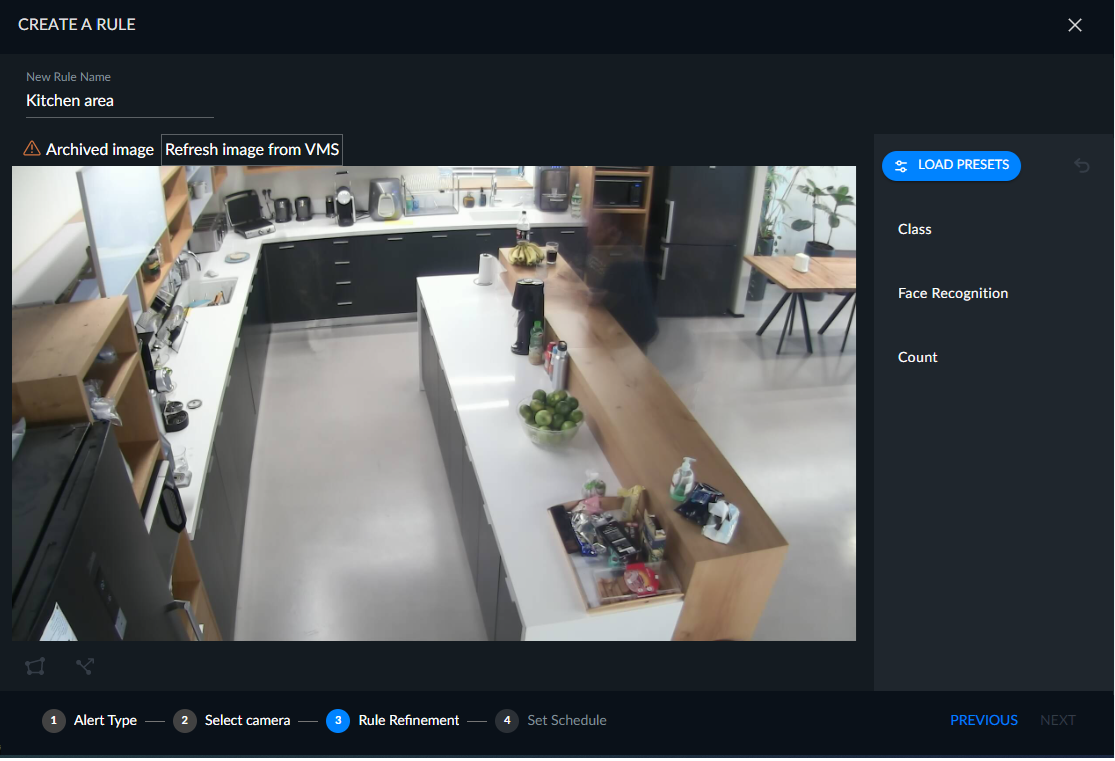Image resolution: width=1115 pixels, height=761 pixels.
Task: Click the step 4 circle for Set Schedule
Action: tap(507, 720)
